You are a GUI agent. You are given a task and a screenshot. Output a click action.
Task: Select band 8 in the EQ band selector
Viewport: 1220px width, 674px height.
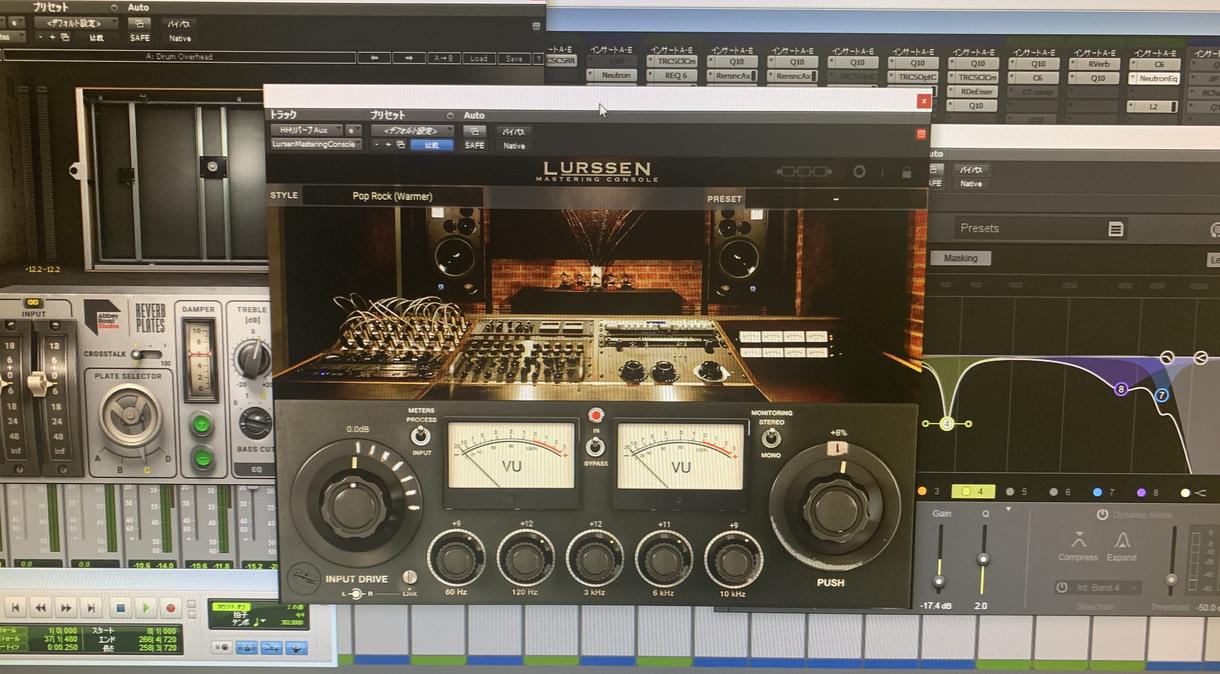pos(1147,492)
